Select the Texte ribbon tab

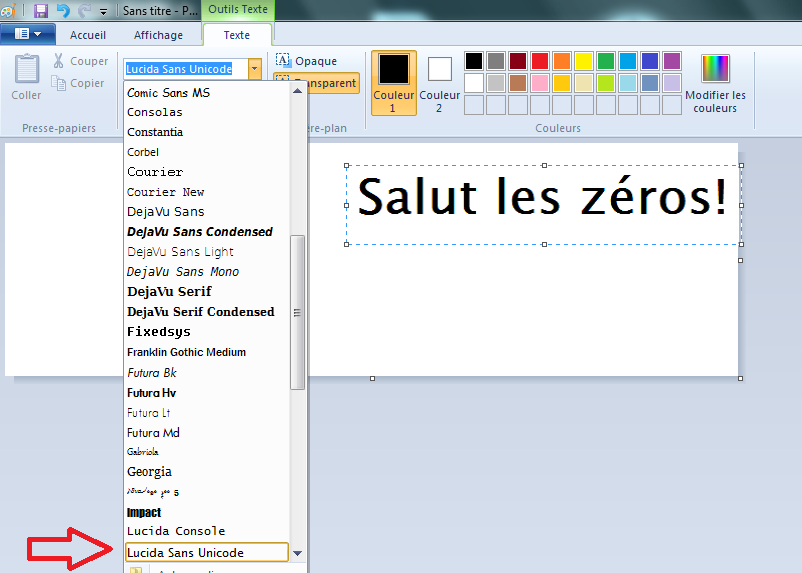click(237, 35)
